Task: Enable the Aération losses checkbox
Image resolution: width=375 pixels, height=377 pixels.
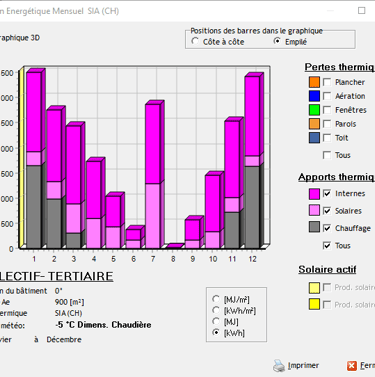Action: click(327, 96)
